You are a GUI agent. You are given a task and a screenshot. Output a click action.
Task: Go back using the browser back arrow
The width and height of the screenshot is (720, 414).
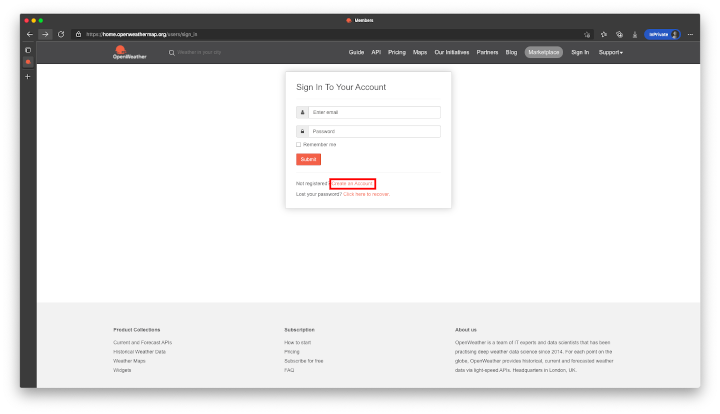(30, 34)
